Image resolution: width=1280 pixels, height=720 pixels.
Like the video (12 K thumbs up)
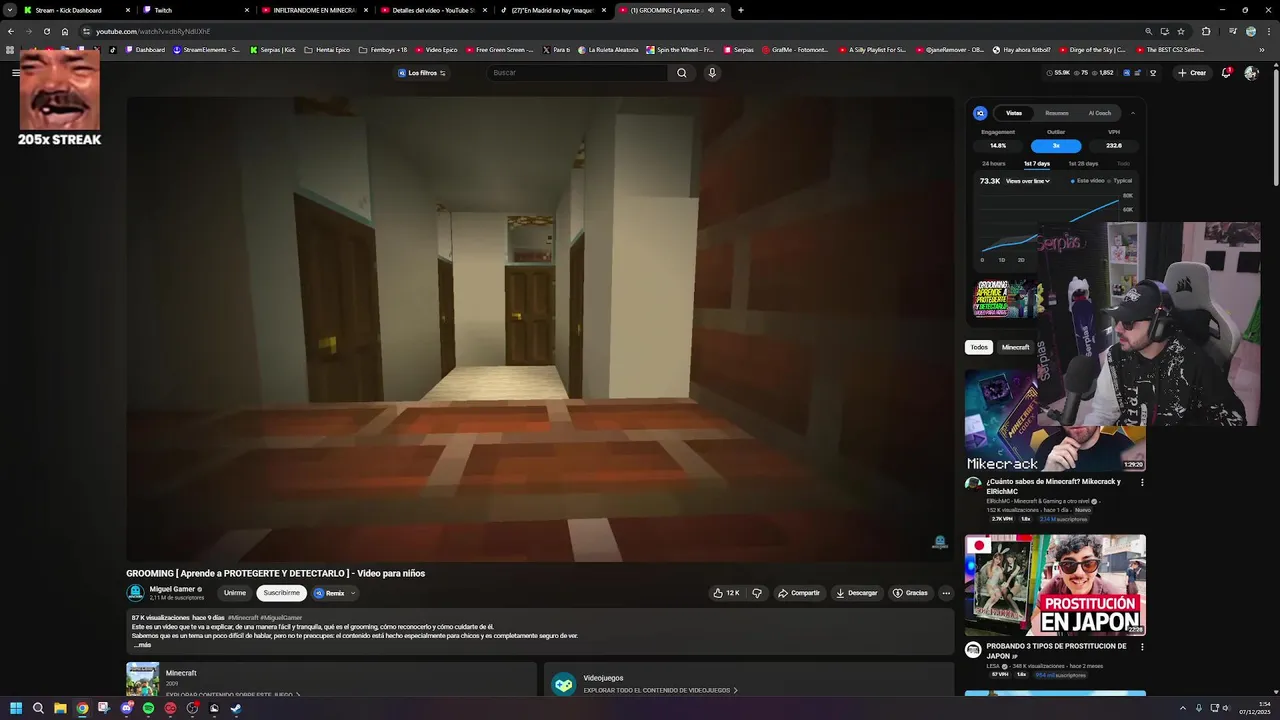[x=727, y=593]
